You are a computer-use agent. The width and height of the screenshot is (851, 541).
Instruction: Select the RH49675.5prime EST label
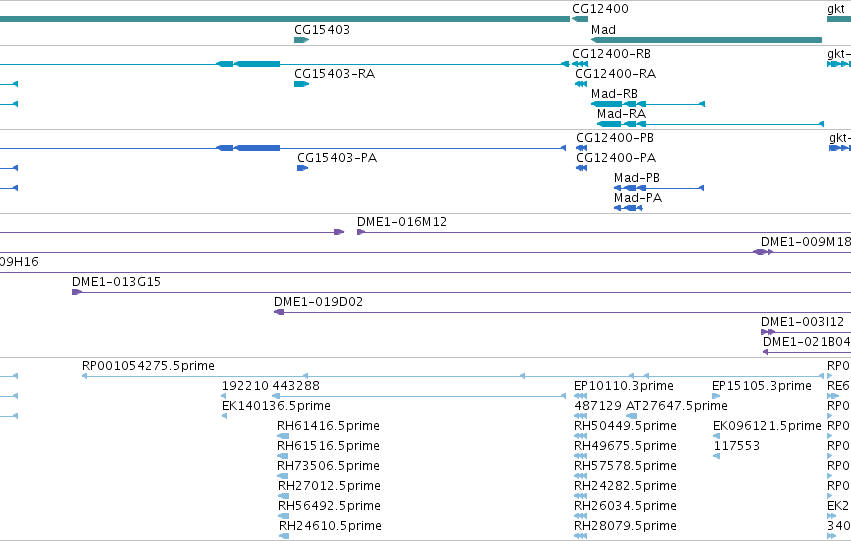(625, 446)
